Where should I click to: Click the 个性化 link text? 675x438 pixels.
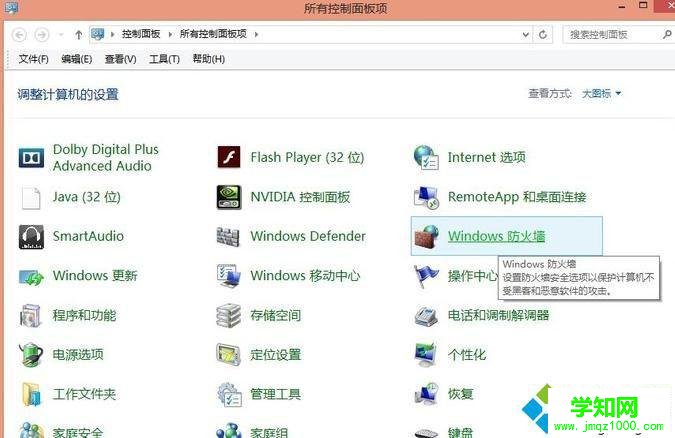pyautogui.click(x=467, y=354)
